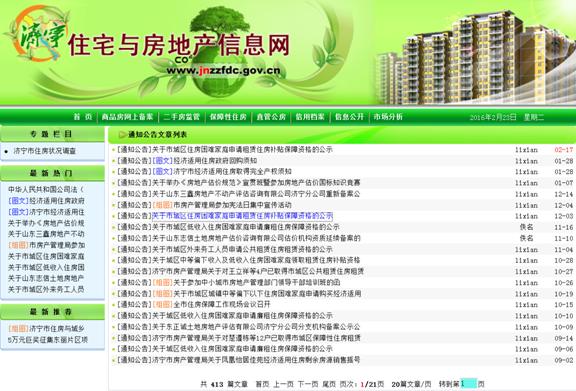Open the 市场分析 navigation item
The image size is (576, 391).
[388, 117]
